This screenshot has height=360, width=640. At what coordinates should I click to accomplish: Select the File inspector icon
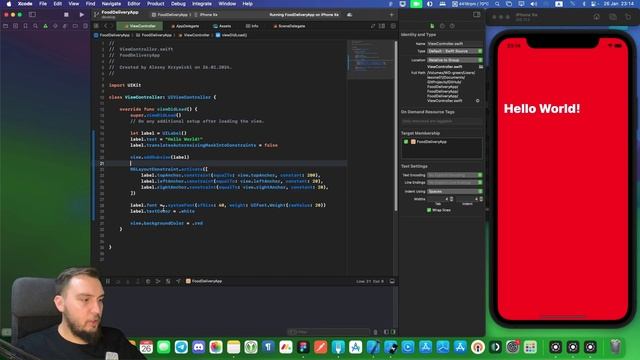point(432,26)
